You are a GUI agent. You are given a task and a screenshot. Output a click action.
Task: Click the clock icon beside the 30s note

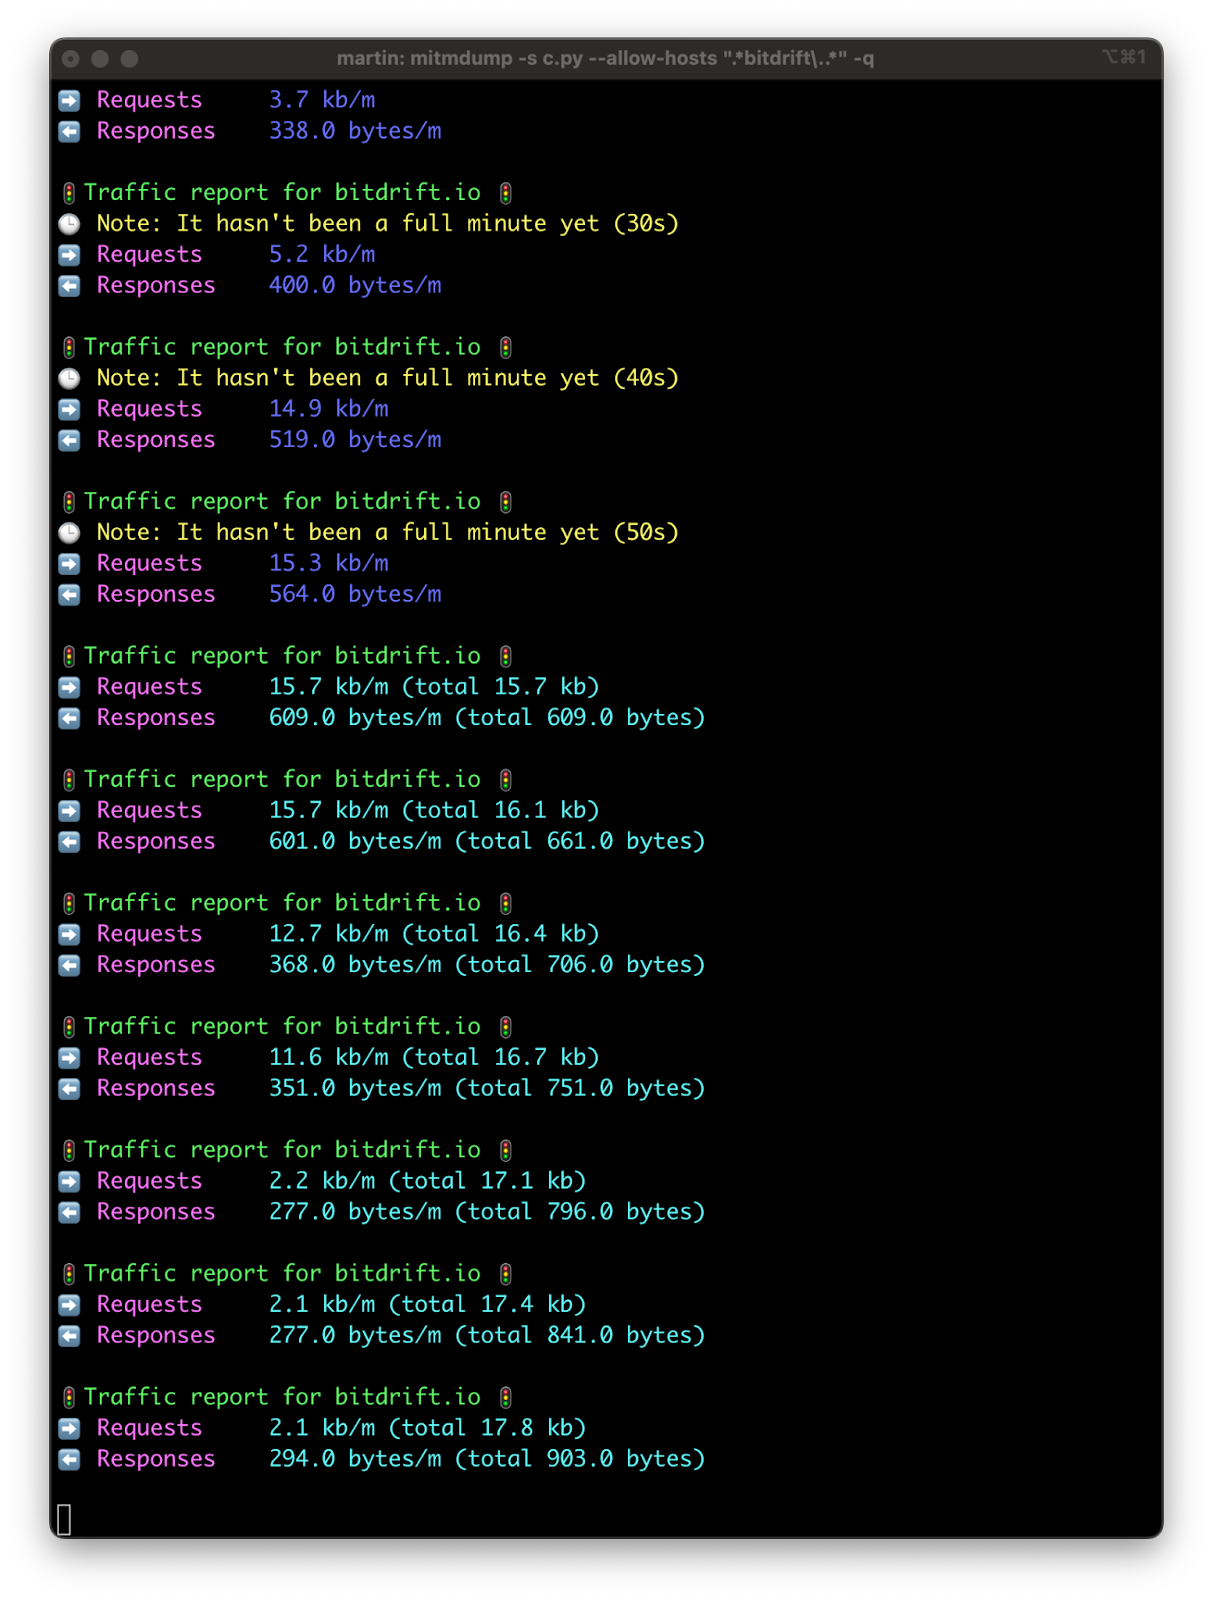[x=69, y=224]
